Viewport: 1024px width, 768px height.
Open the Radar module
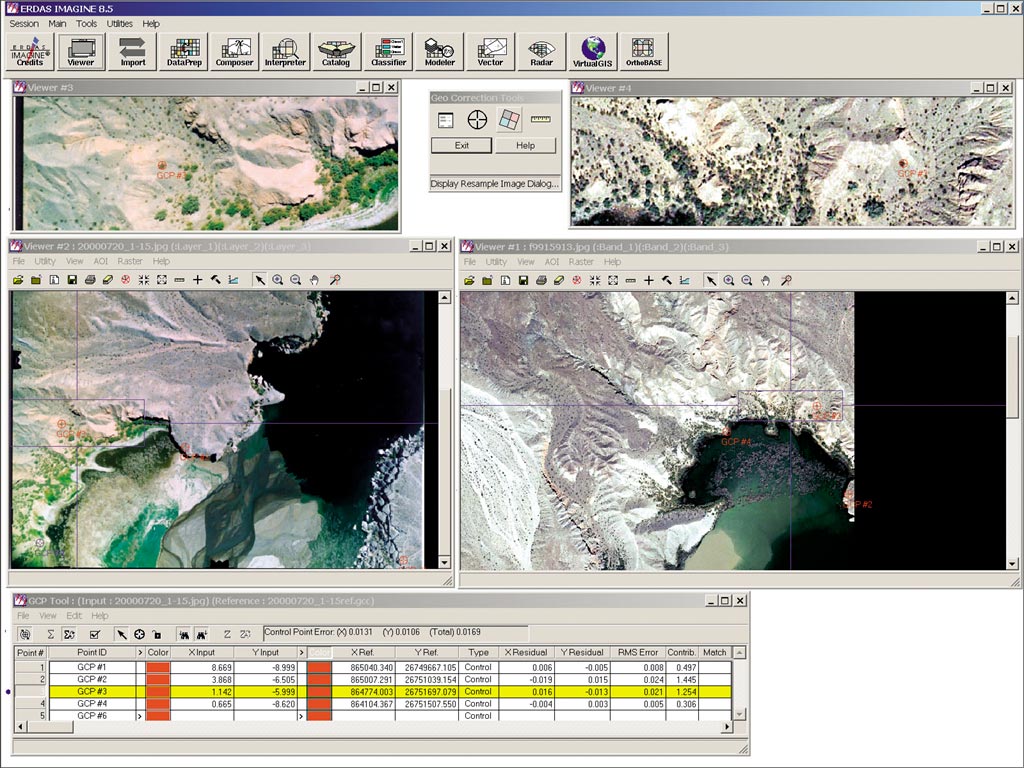point(541,52)
